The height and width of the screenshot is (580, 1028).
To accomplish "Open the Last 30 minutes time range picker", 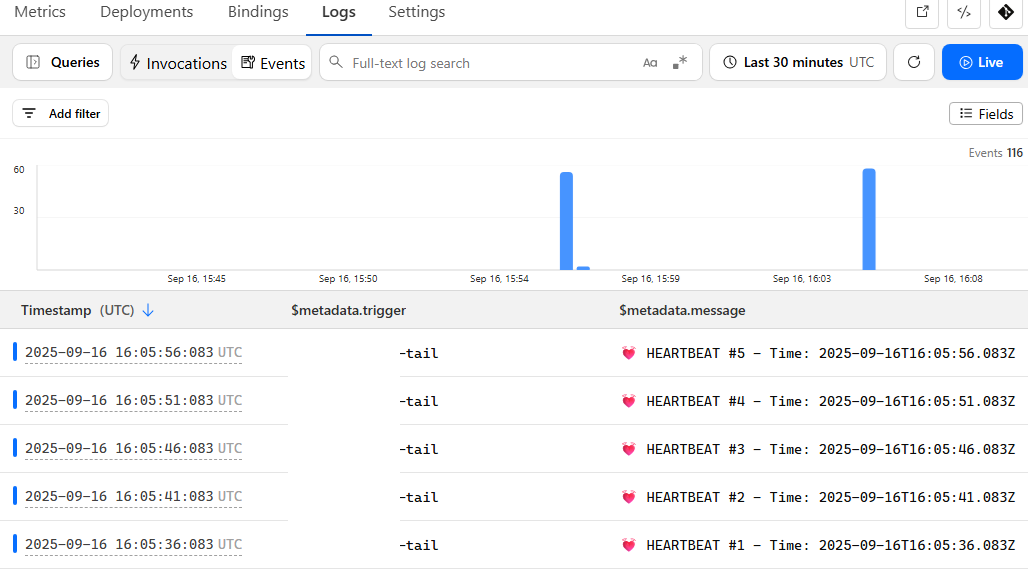I will coord(798,62).
